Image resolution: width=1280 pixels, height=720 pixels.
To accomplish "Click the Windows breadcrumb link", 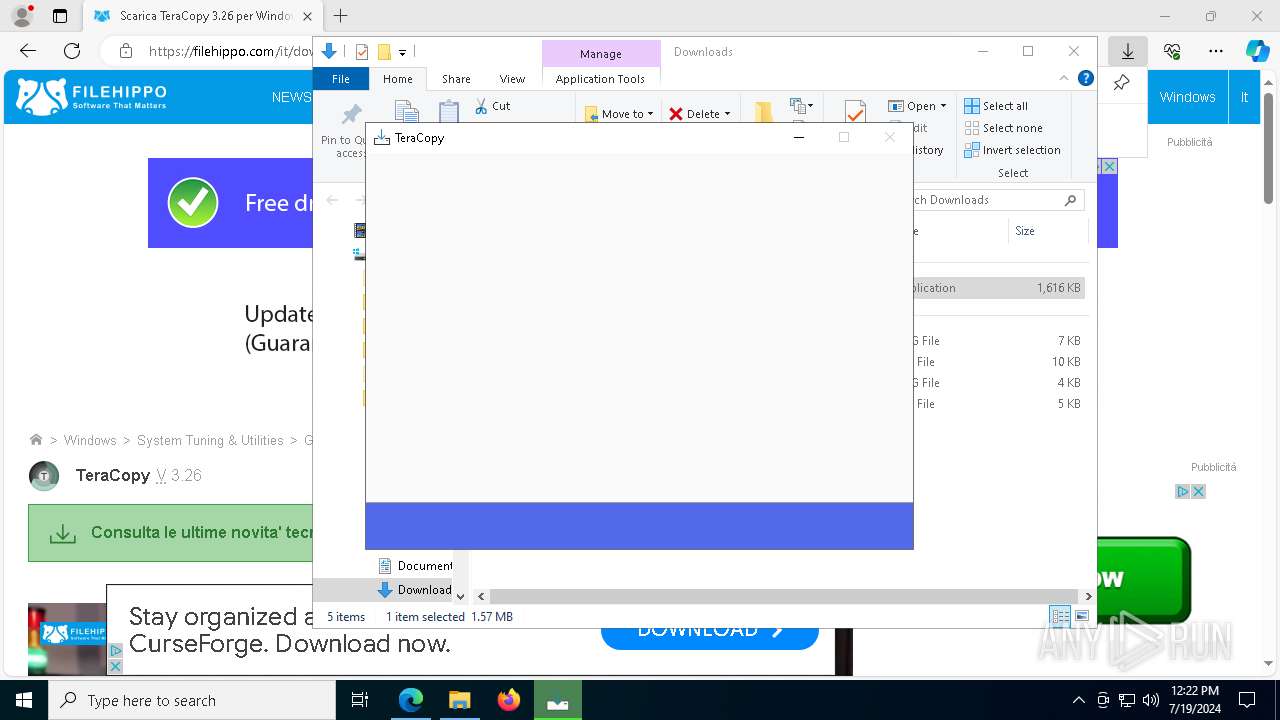I will 90,440.
